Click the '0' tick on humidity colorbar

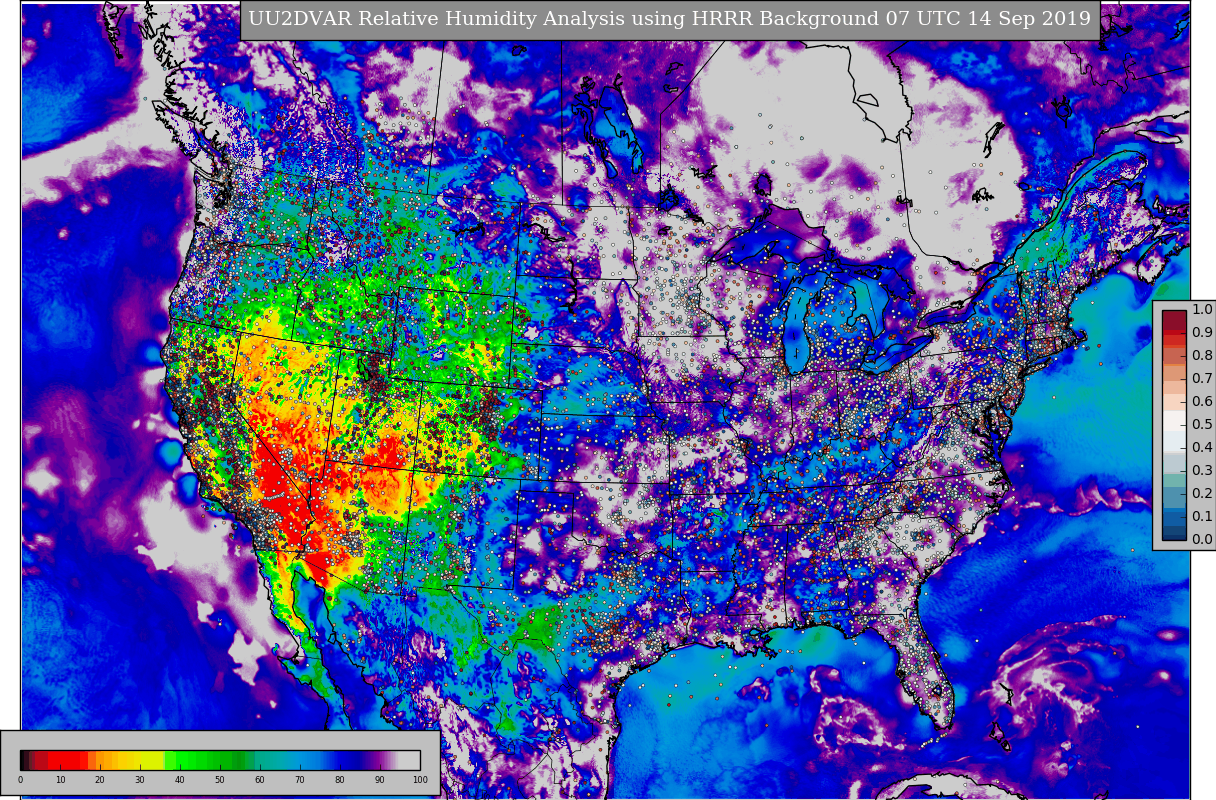(20, 780)
